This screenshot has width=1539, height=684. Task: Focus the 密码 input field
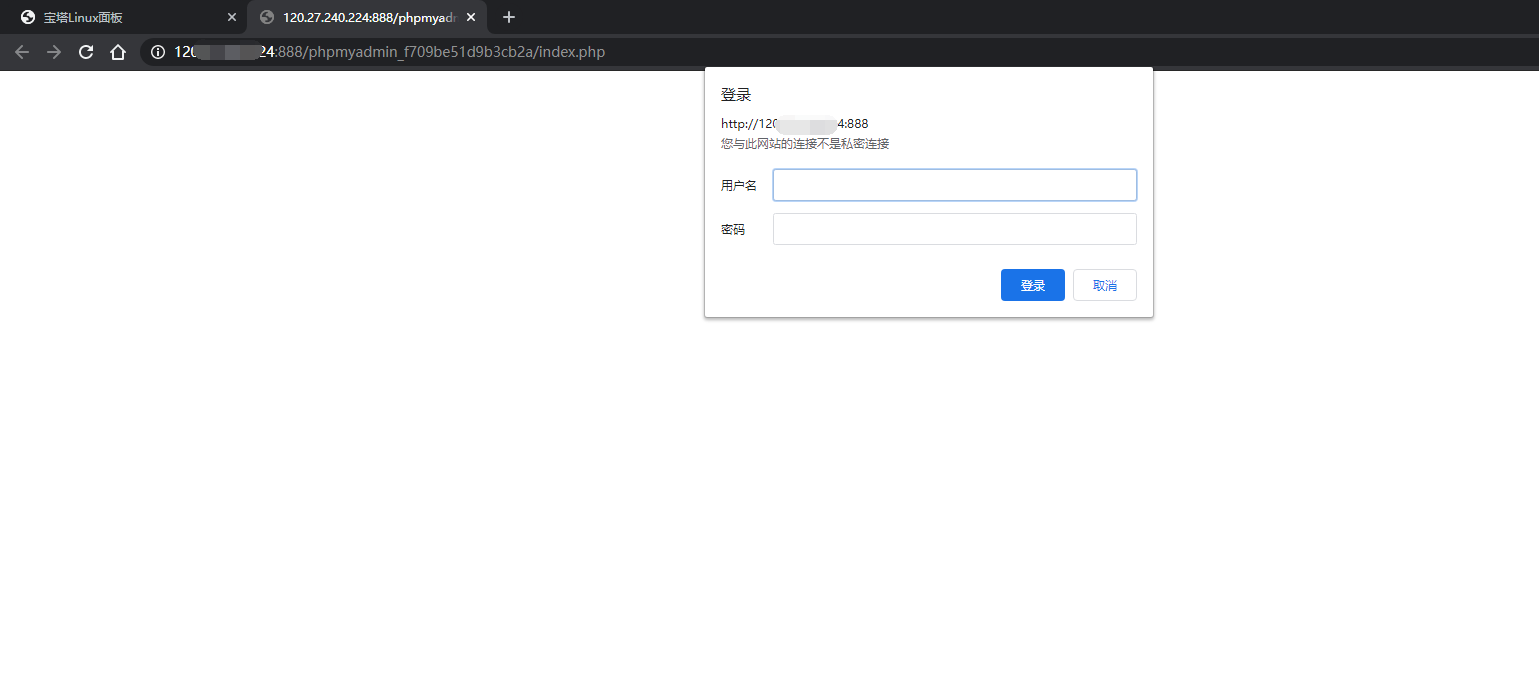pos(954,229)
